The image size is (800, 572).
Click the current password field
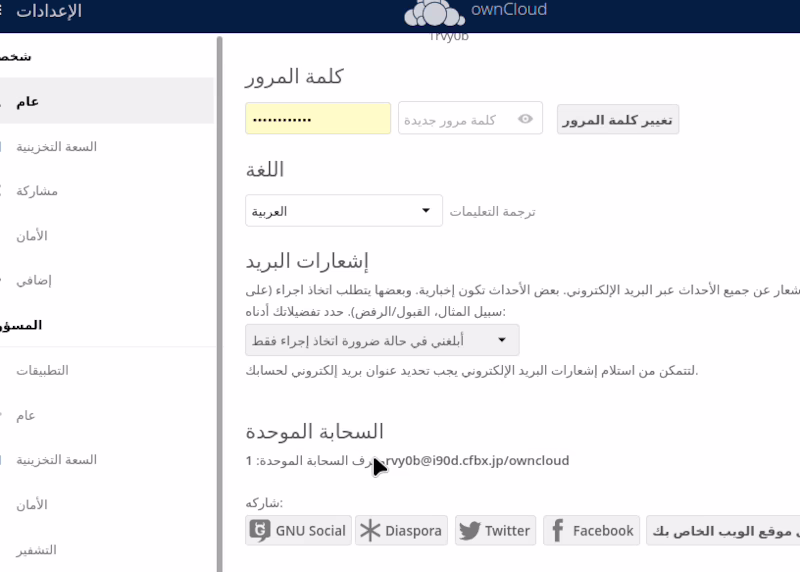318,119
